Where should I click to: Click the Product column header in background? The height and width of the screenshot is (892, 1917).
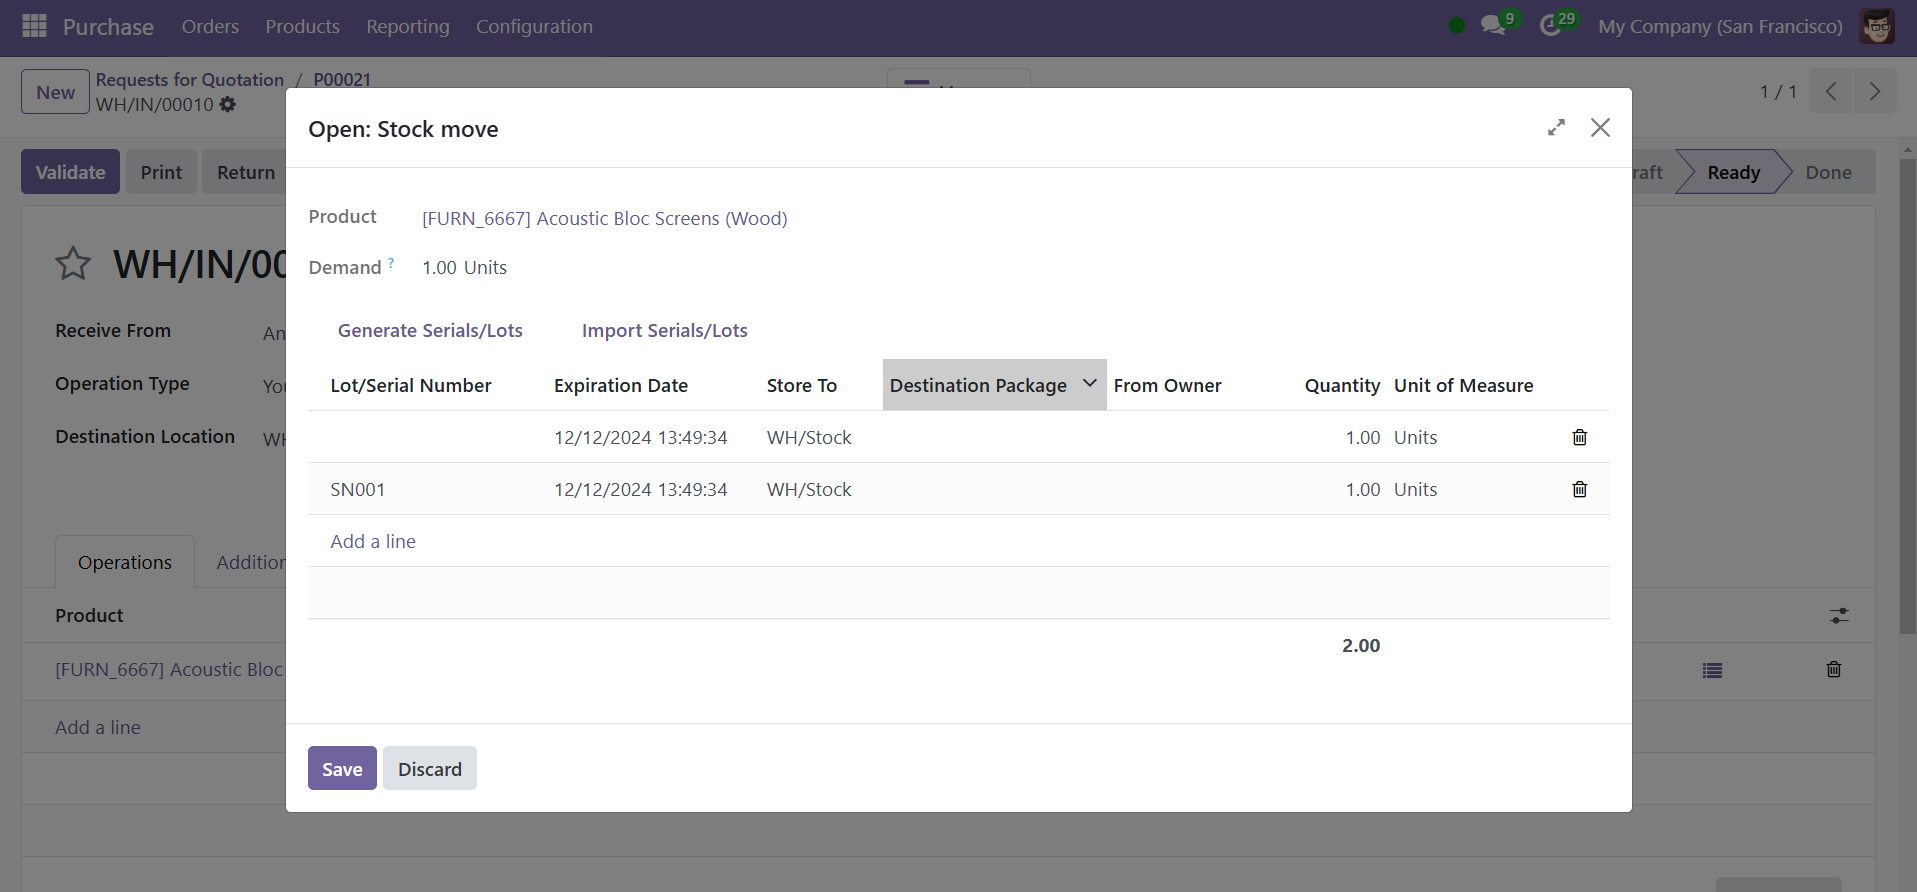[89, 615]
